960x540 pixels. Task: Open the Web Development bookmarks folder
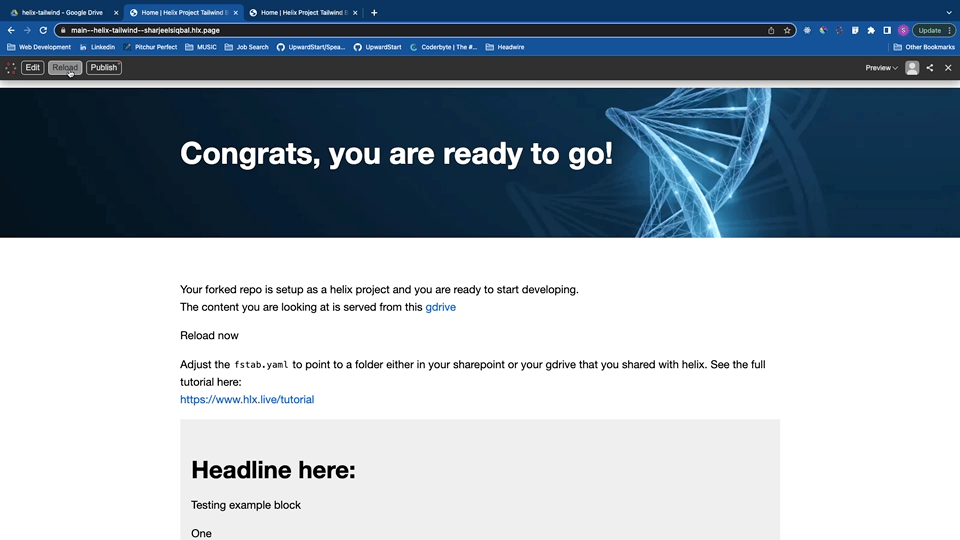point(39,47)
